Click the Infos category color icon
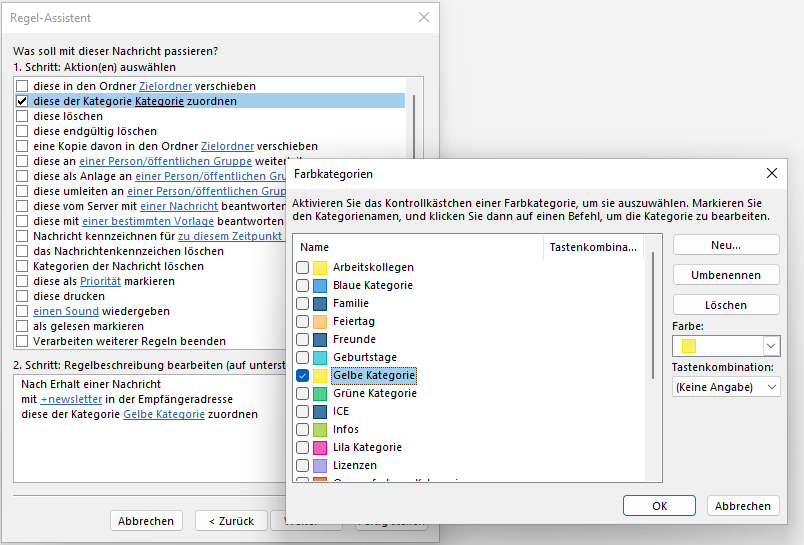The height and width of the screenshot is (545, 804). pos(320,430)
